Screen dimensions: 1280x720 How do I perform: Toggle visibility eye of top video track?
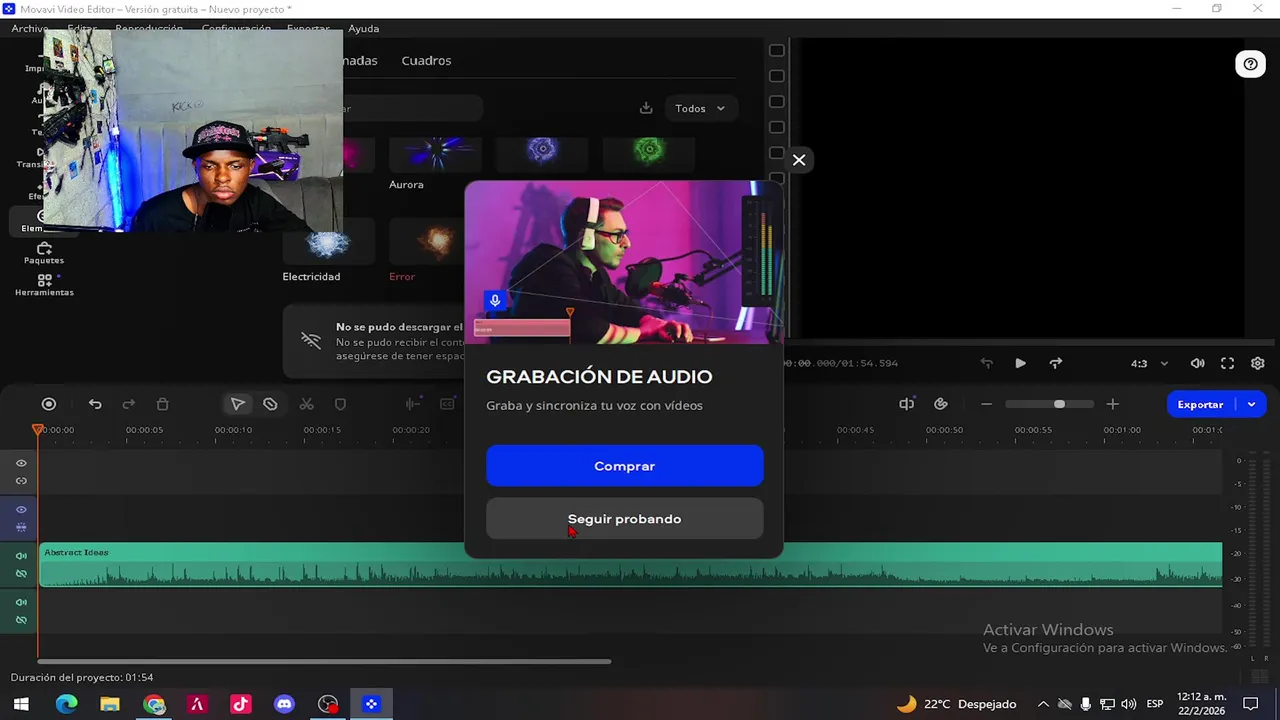point(21,463)
